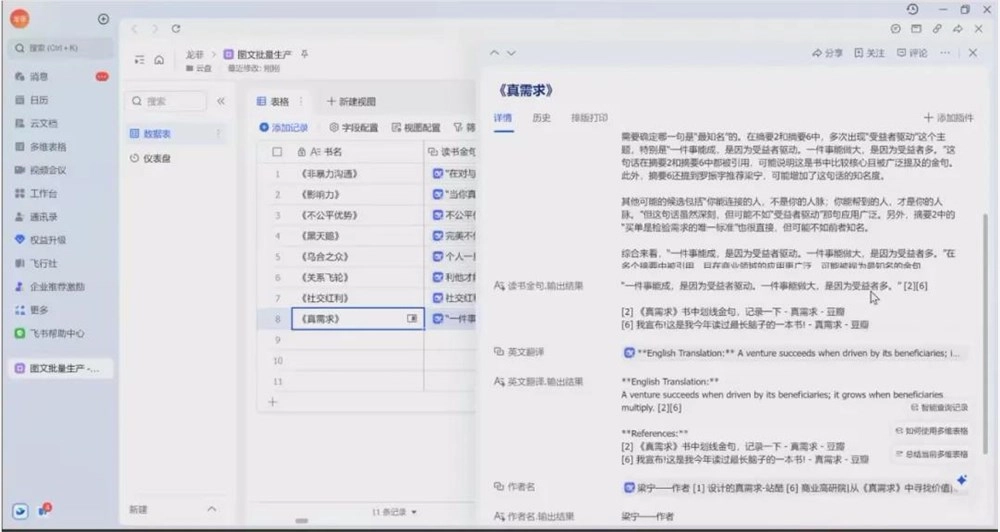Click the home icon in doc header

(159, 59)
